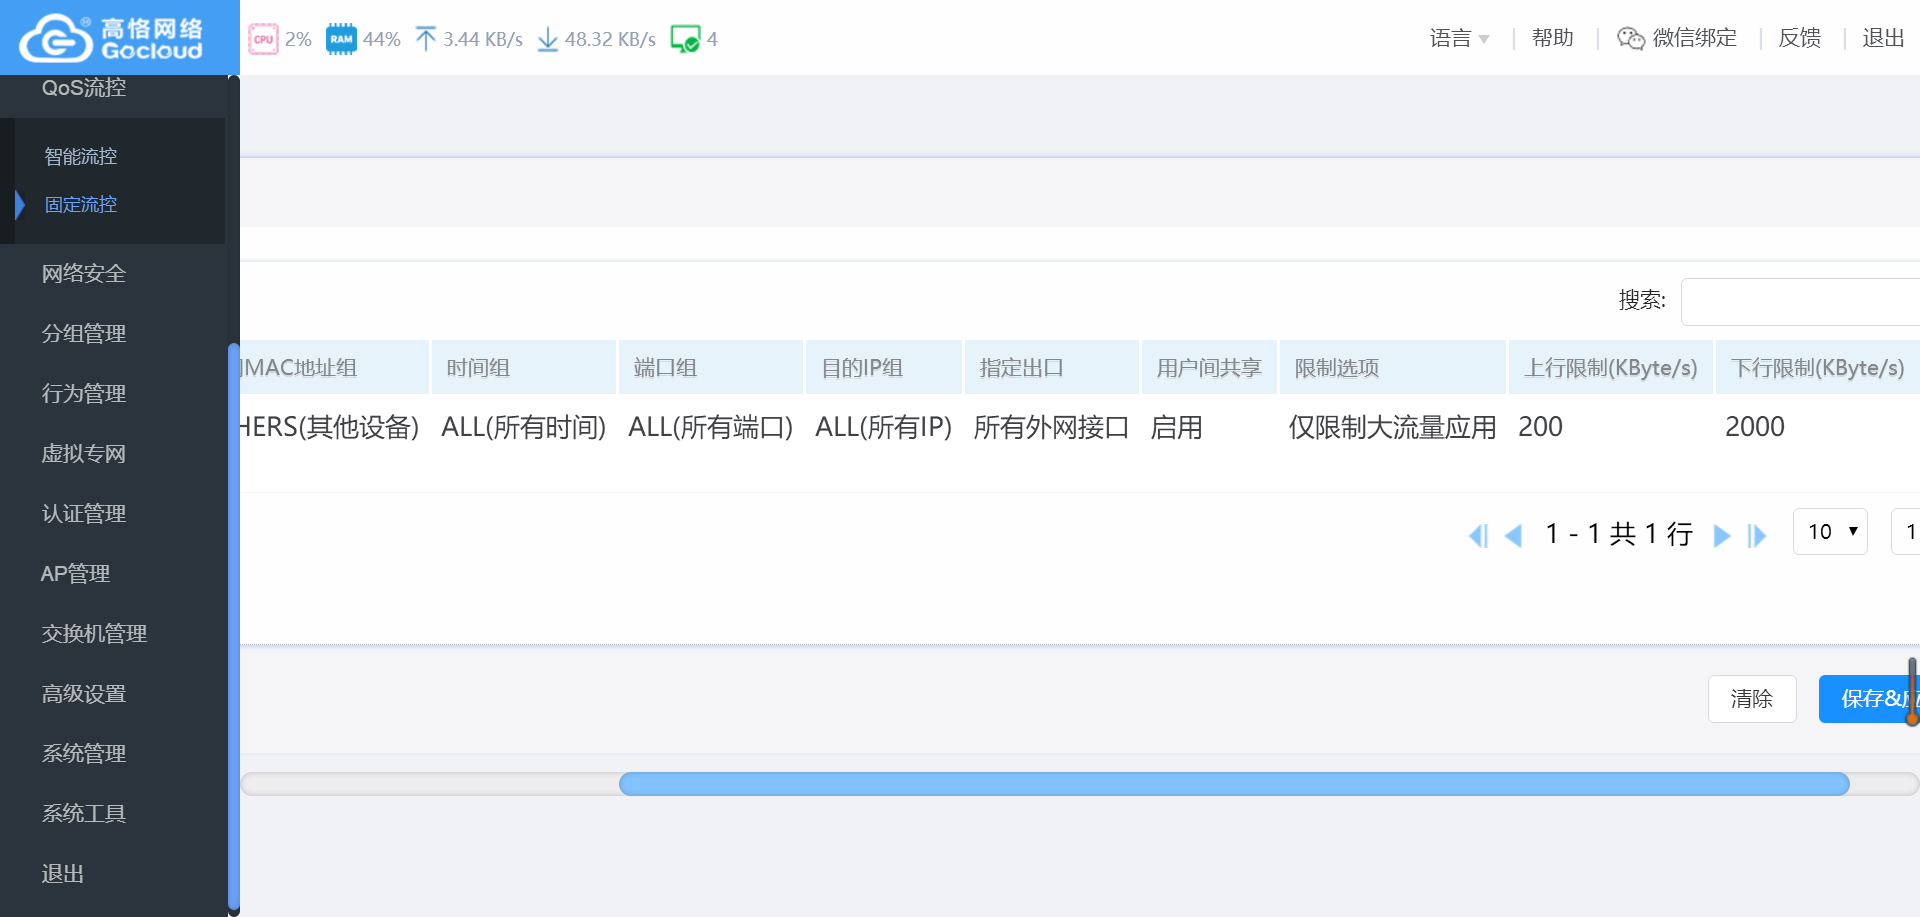Screen dimensions: 1920x917
Task: Click the online devices monitor icon
Action: tap(685, 39)
